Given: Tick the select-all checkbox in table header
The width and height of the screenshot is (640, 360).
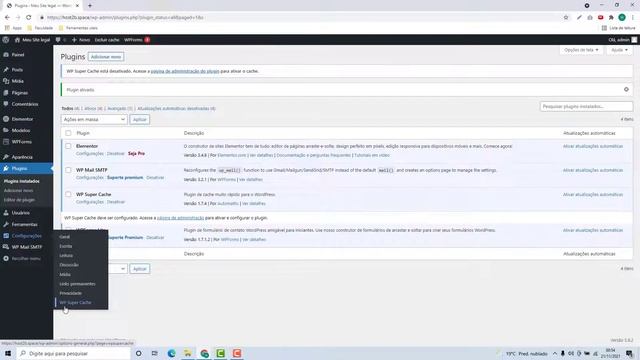Looking at the screenshot, I should 68,133.
